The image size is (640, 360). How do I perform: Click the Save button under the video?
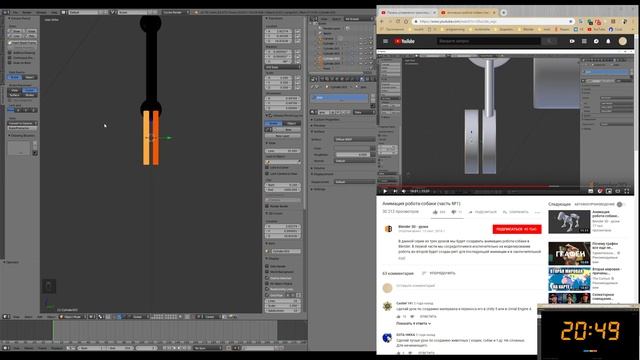click(516, 212)
